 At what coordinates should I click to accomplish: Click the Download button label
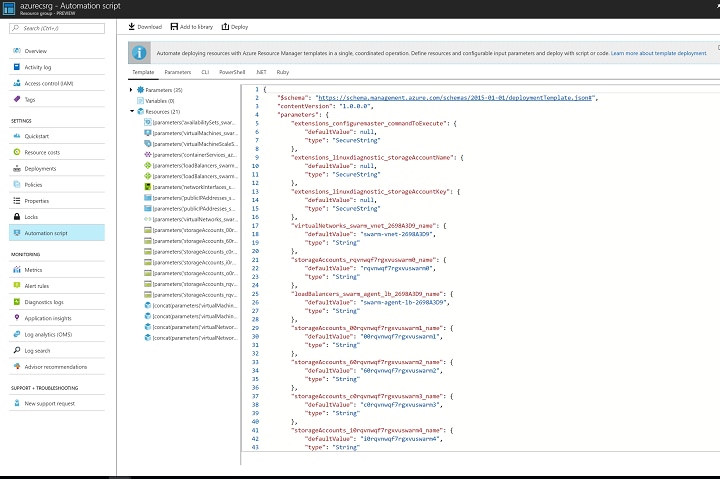[x=150, y=27]
